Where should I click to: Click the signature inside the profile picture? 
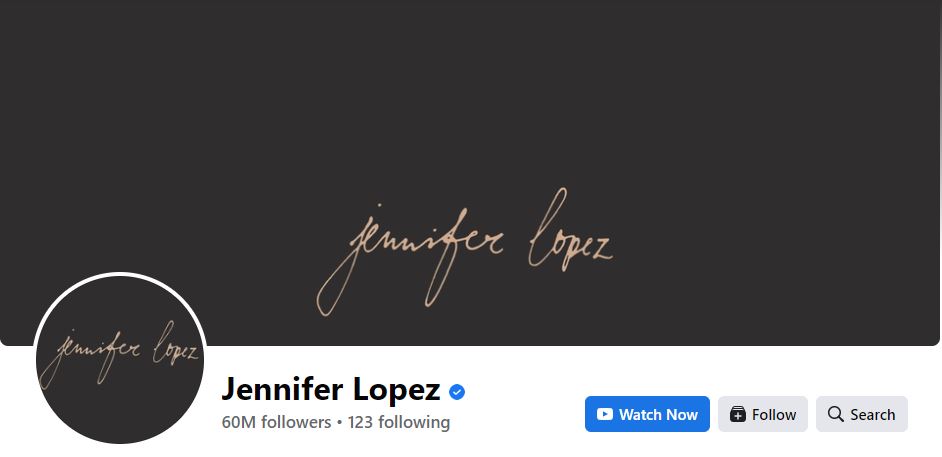[118, 354]
